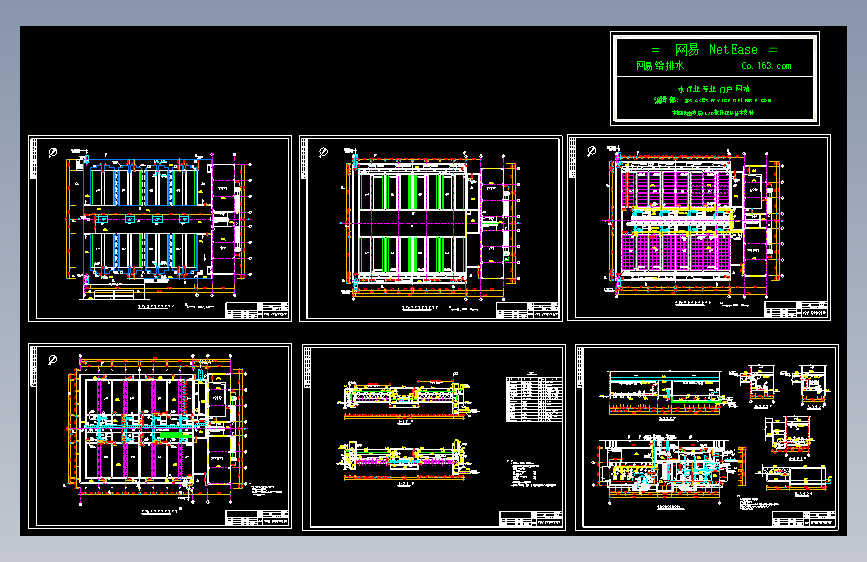Click the "Co. 163. com" text
This screenshot has height=562, width=867.
tap(766, 66)
